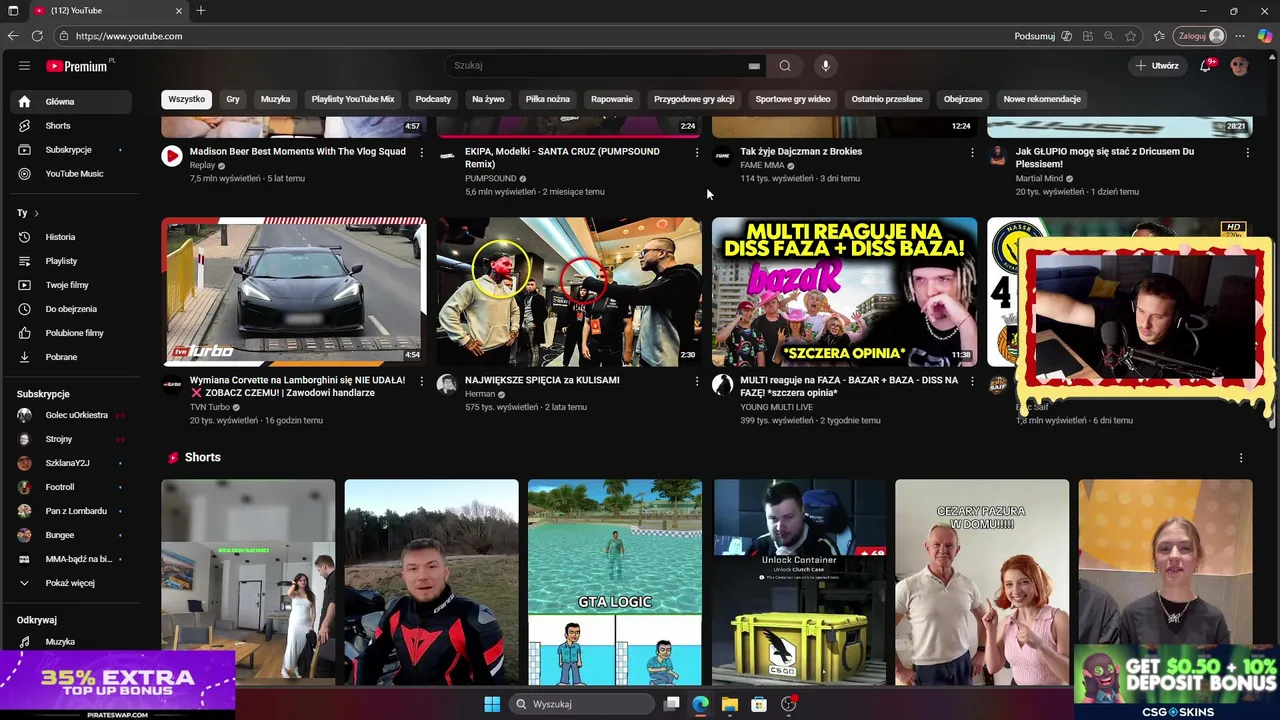Open the account avatar menu

1240,66
